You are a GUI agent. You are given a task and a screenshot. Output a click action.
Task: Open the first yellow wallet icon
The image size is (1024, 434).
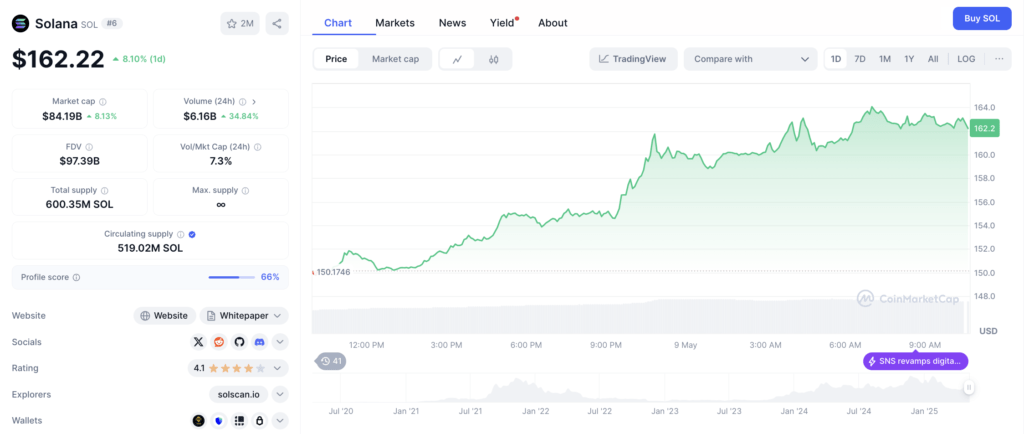(199, 421)
